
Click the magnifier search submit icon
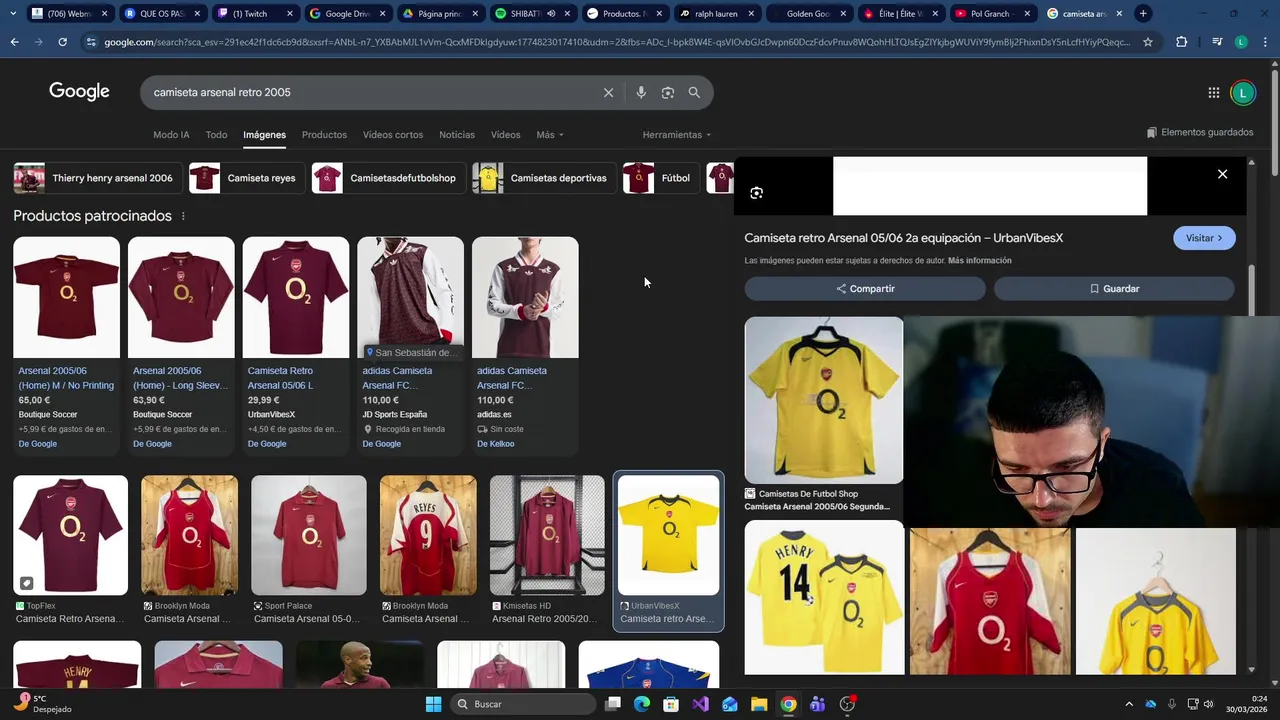(x=694, y=92)
